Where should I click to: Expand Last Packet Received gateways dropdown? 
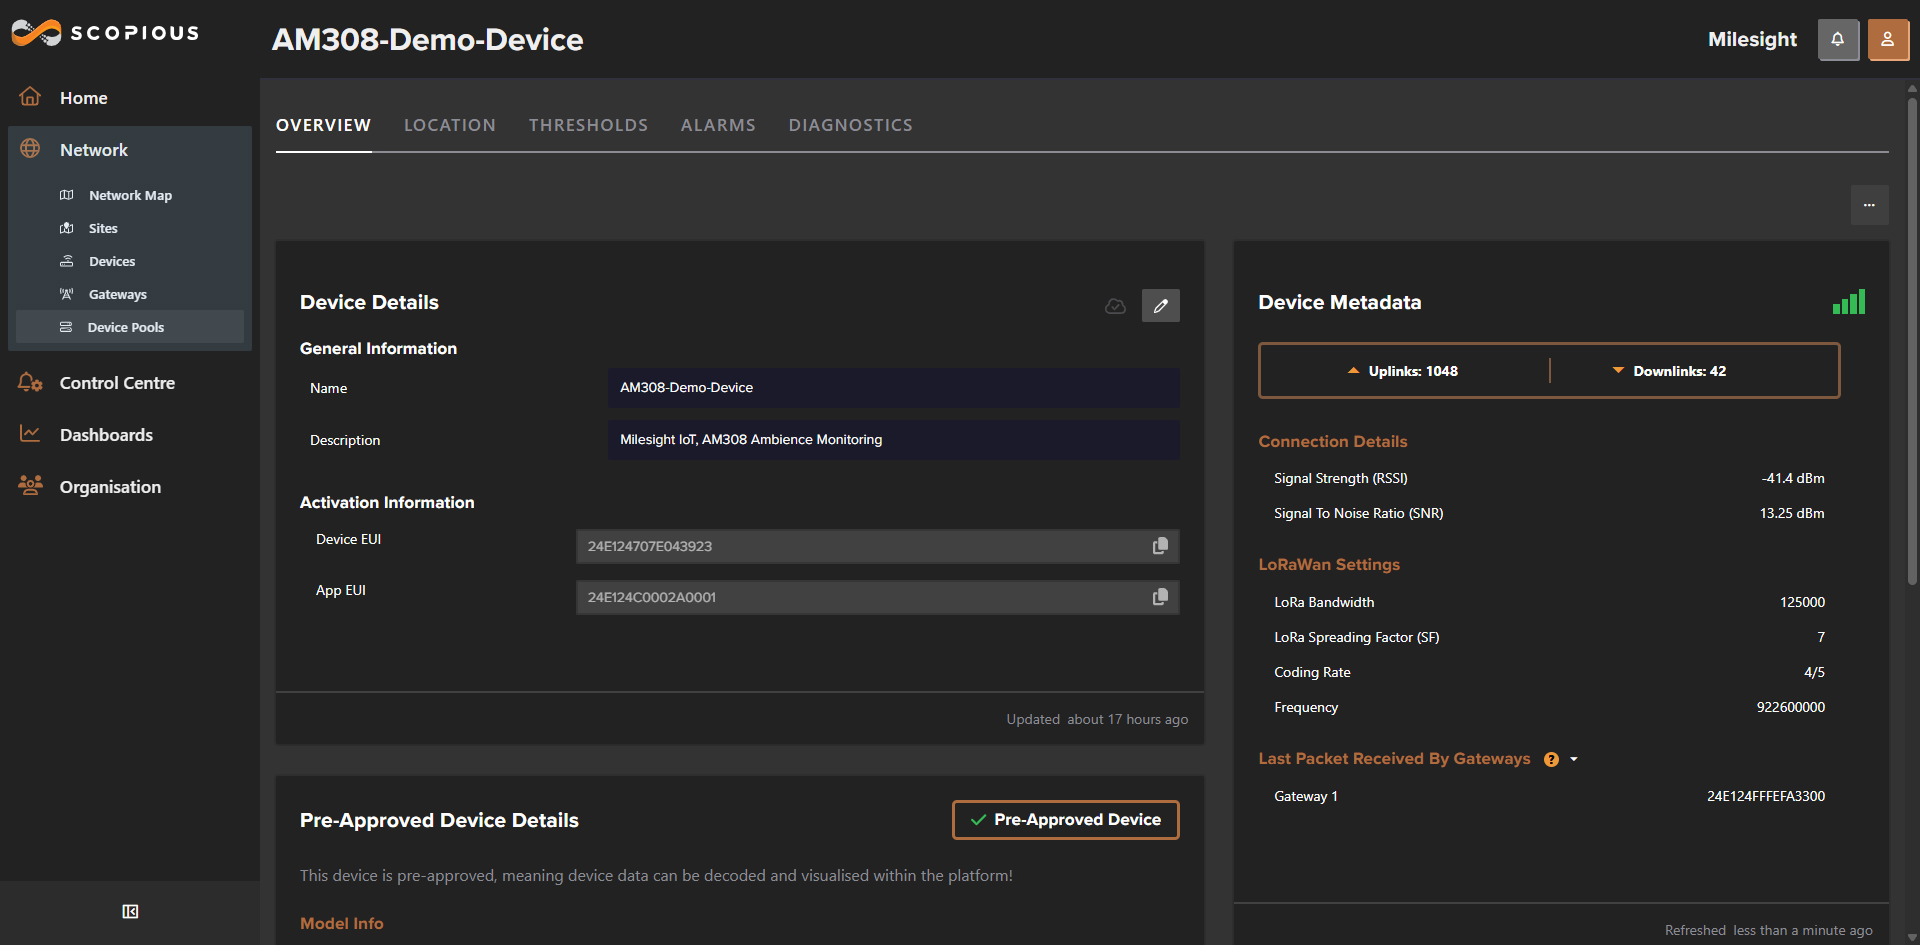tap(1574, 759)
